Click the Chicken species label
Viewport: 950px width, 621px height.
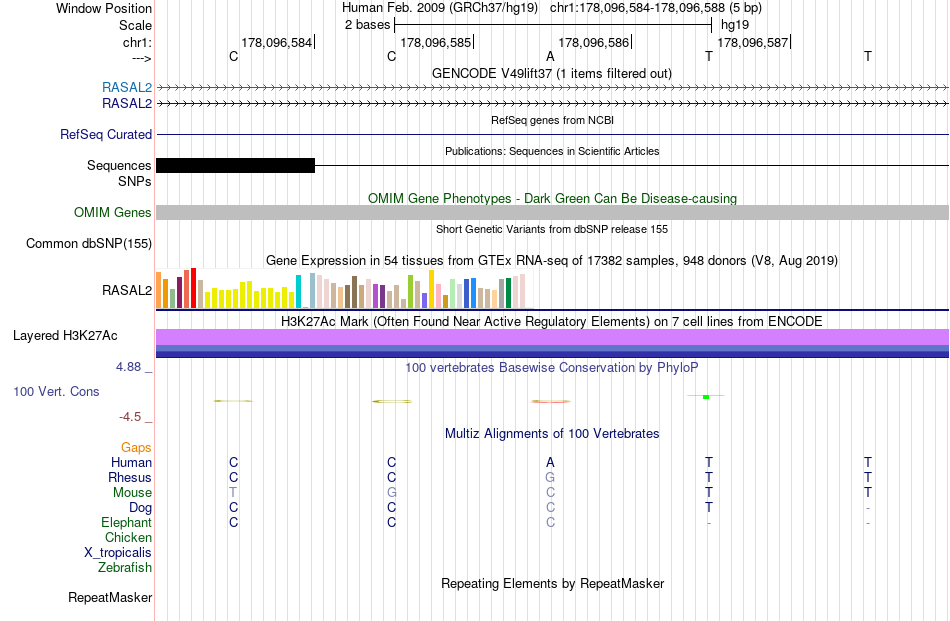(x=128, y=537)
